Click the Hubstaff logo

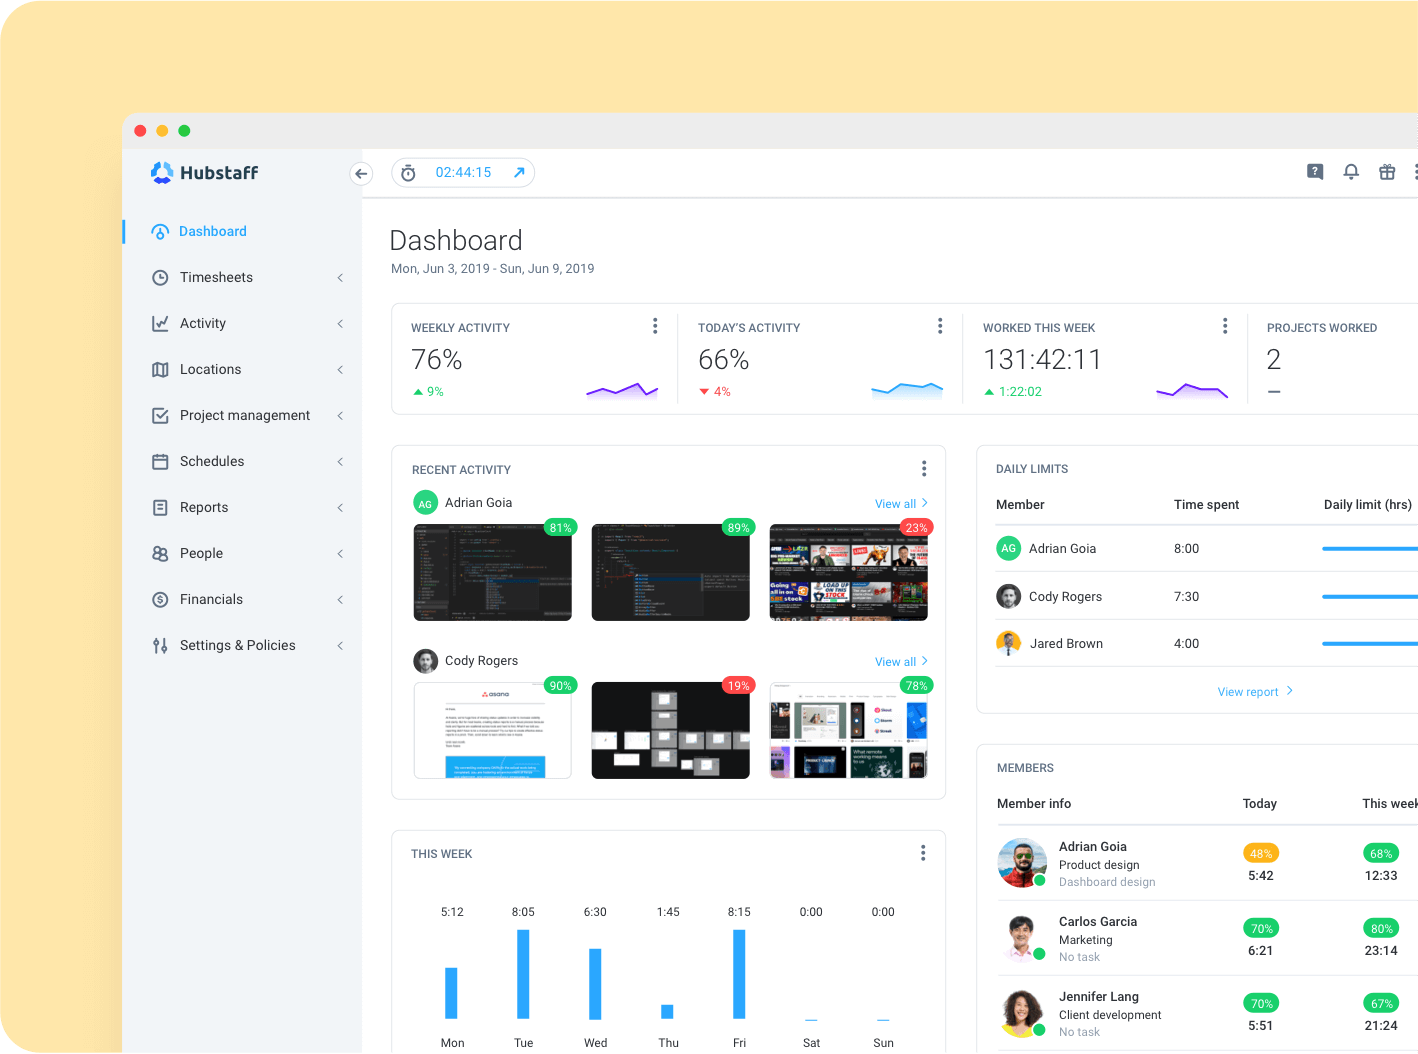coord(205,173)
